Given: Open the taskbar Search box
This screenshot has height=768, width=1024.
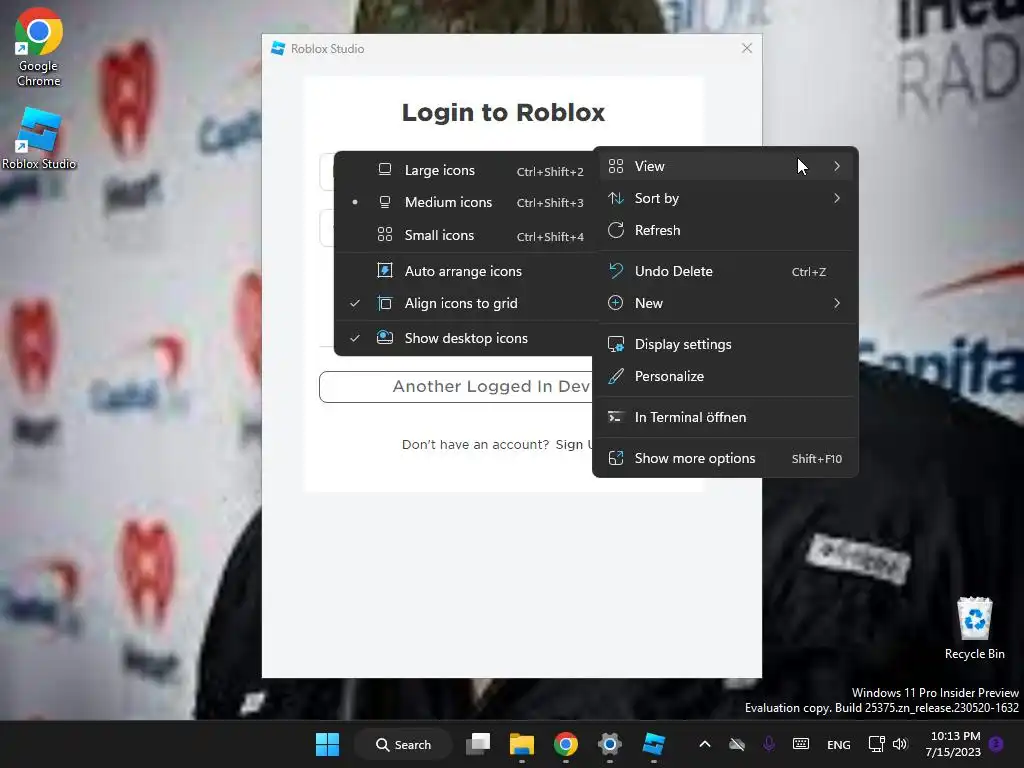Looking at the screenshot, I should coord(404,744).
